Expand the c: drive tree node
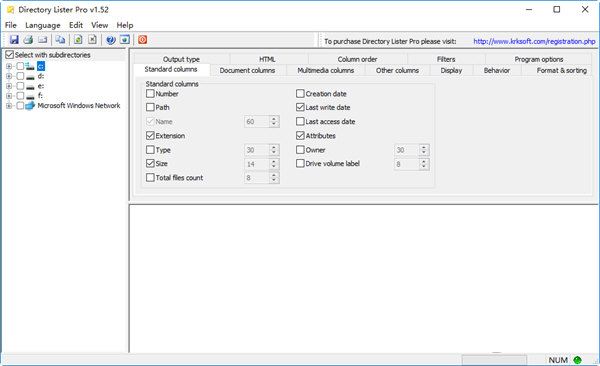 (x=9, y=66)
